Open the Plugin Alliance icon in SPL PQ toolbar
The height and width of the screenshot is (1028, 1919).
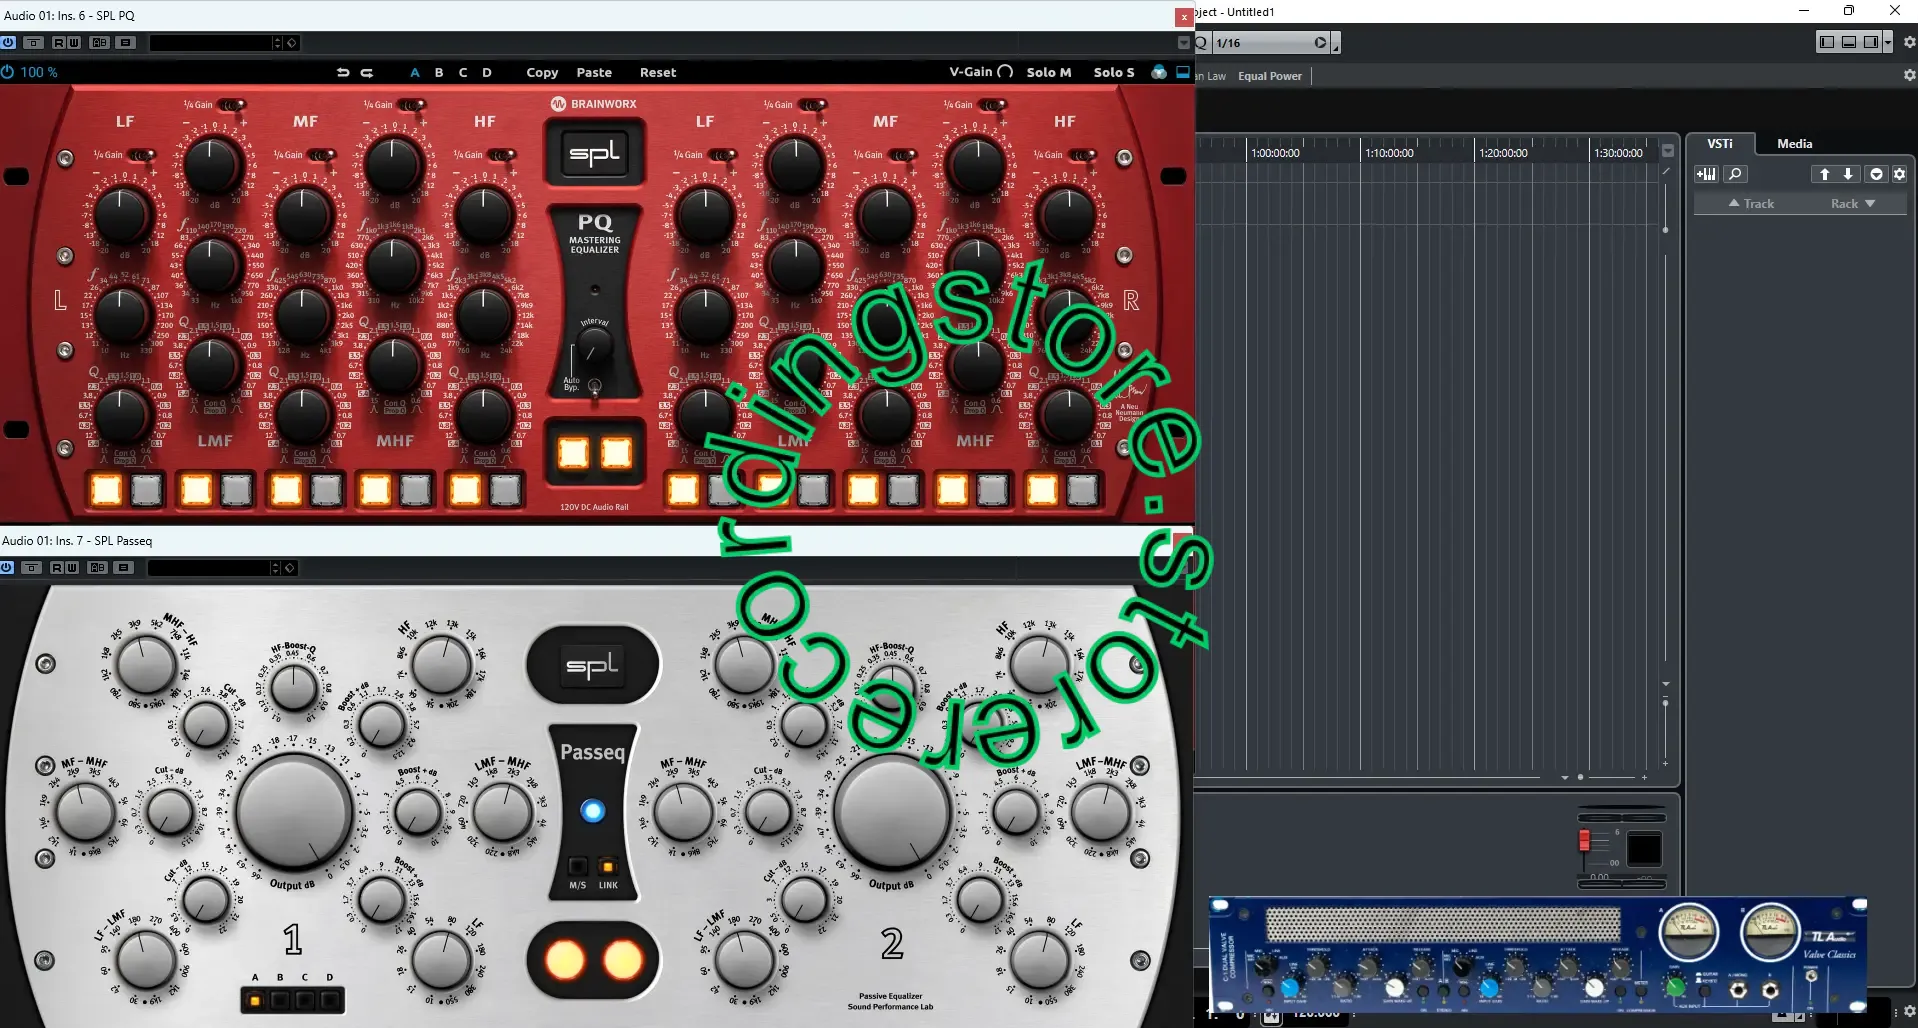pyautogui.click(x=1159, y=72)
